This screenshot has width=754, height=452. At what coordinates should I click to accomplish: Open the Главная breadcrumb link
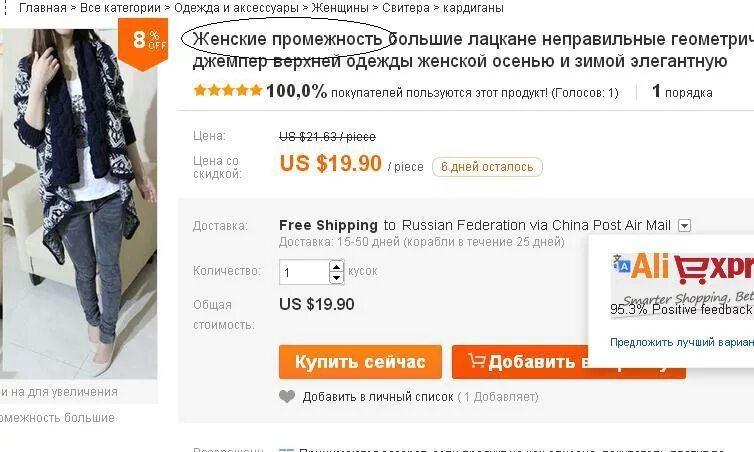tap(43, 8)
